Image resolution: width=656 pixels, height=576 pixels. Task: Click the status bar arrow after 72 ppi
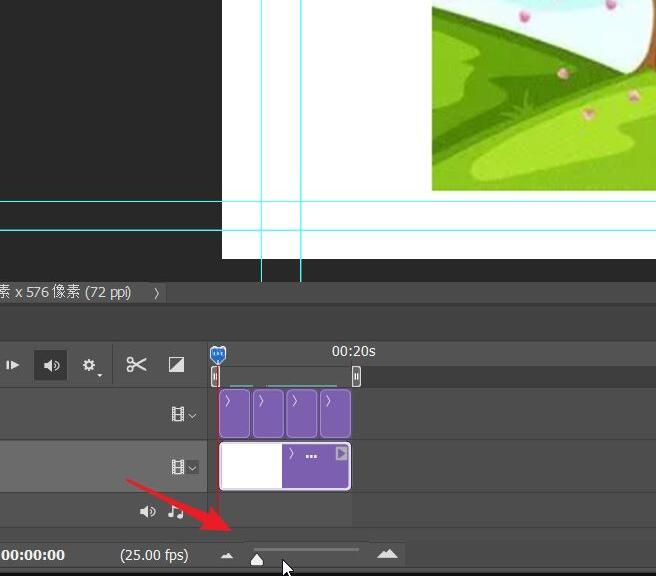click(x=156, y=293)
